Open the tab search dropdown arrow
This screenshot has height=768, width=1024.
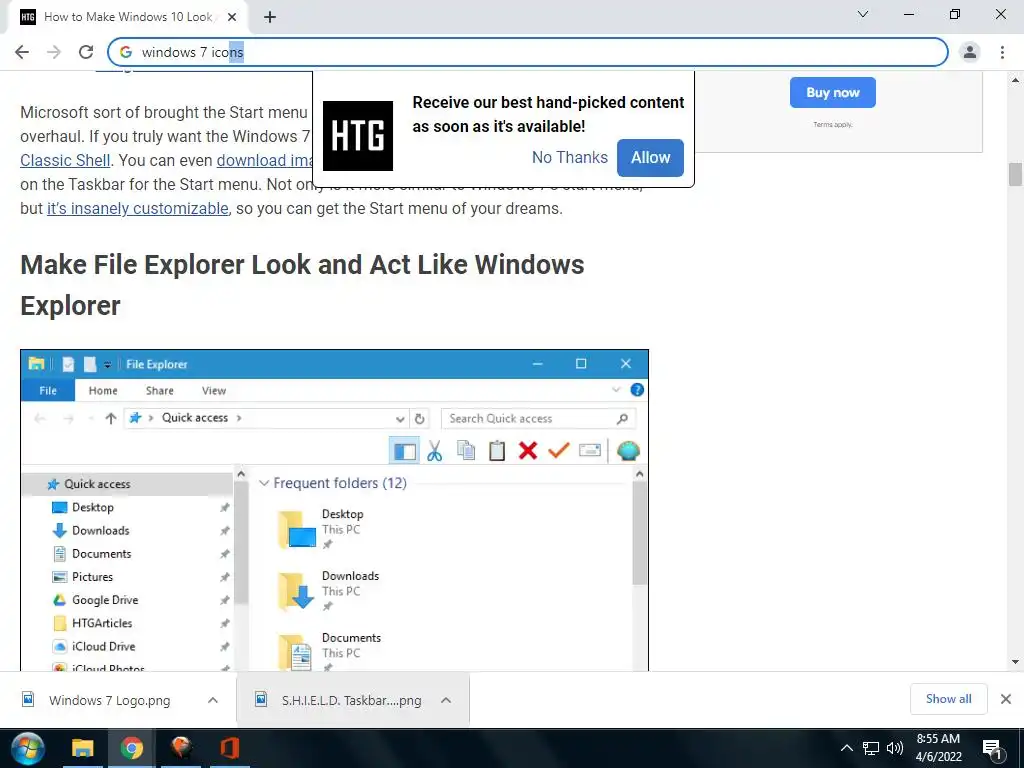863,14
